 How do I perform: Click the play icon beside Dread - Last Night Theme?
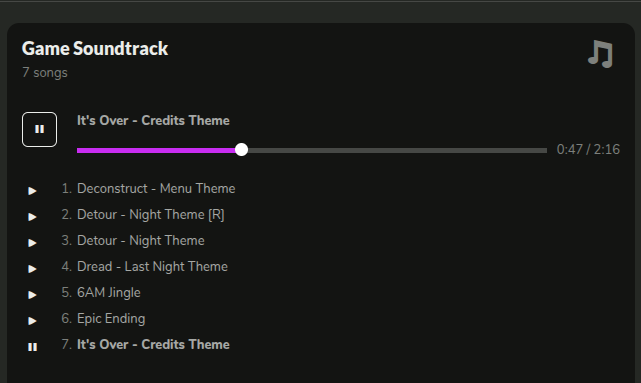coord(32,269)
